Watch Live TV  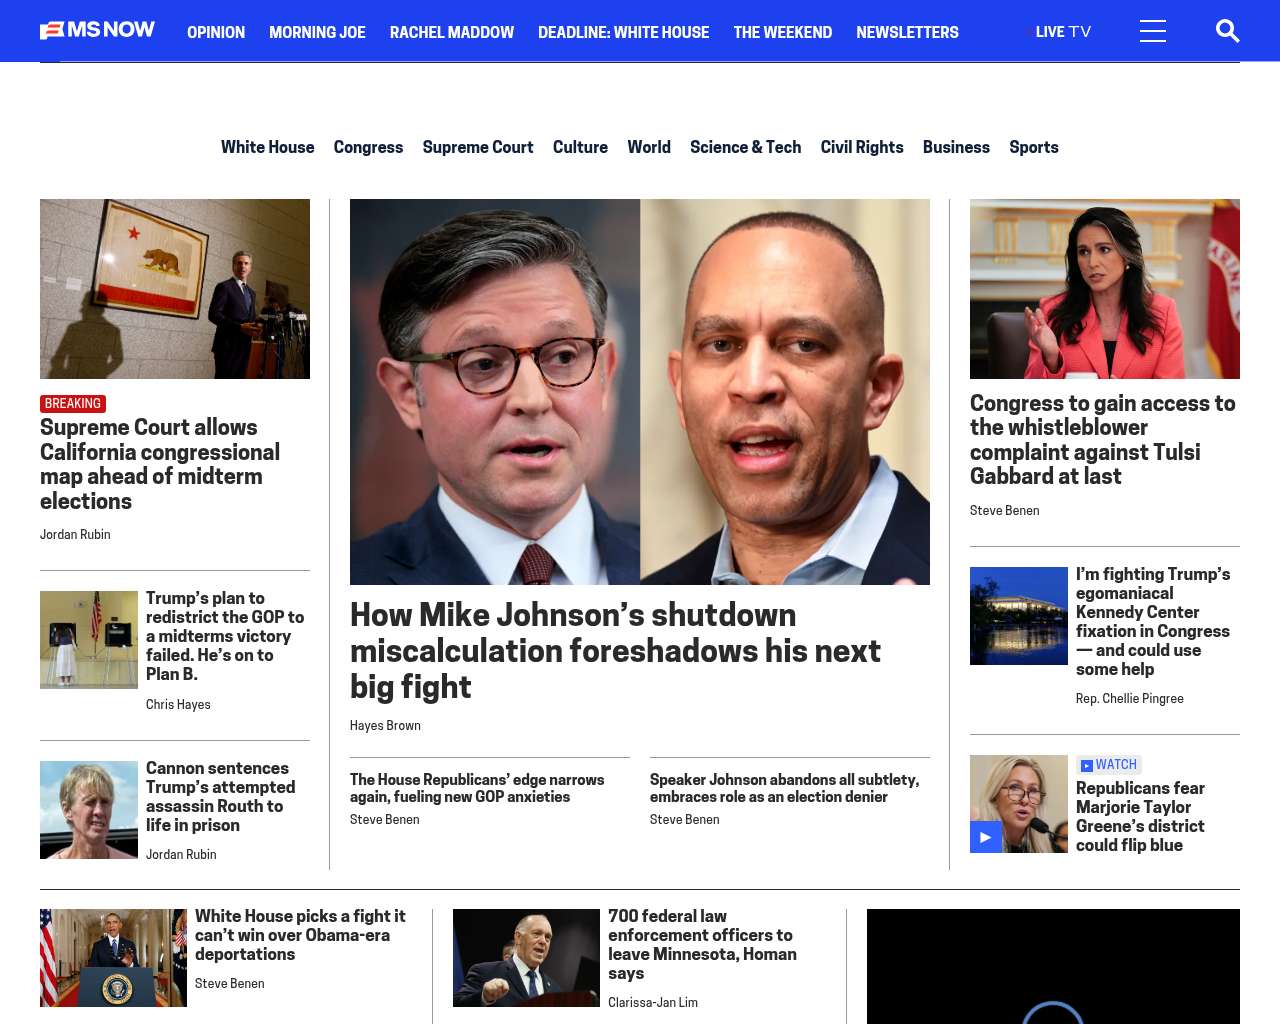point(1063,32)
